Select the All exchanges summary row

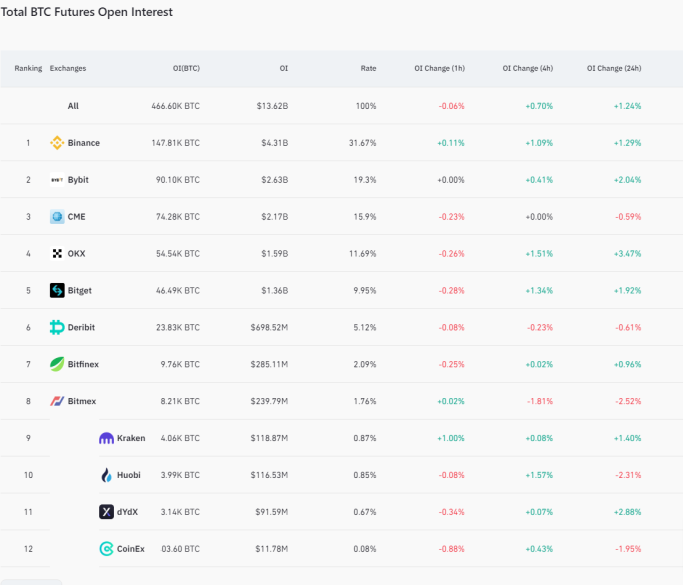[x=342, y=106]
